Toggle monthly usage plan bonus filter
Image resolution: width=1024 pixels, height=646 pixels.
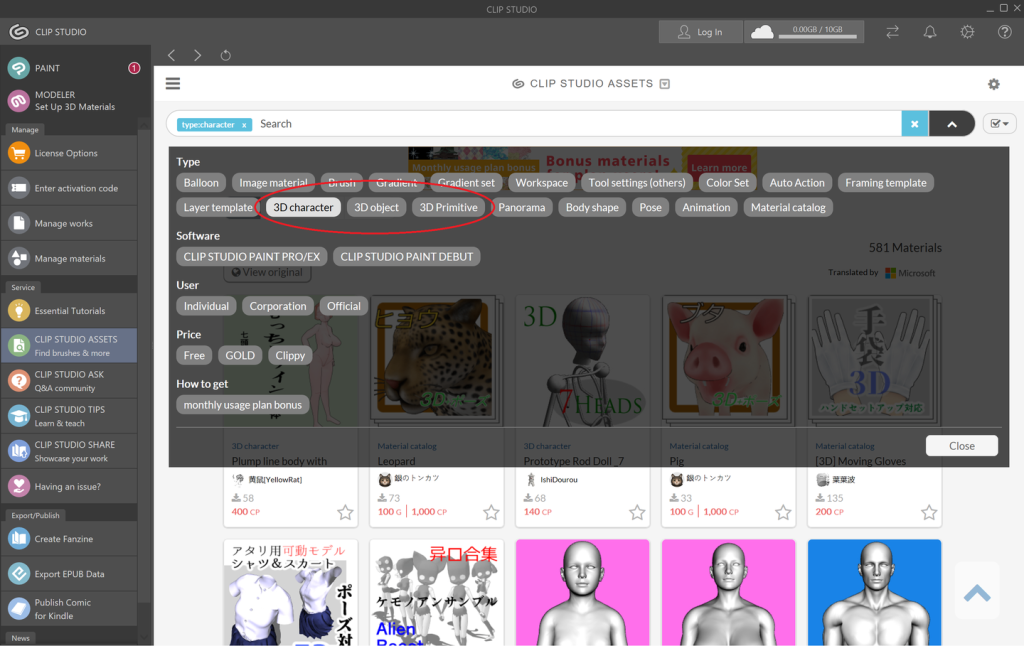pyautogui.click(x=242, y=405)
